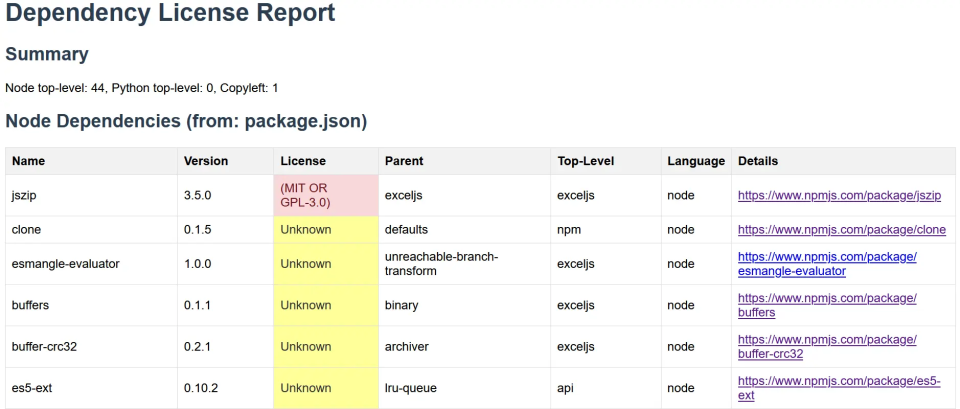The height and width of the screenshot is (409, 960).
Task: Click the Version column header
Action: (x=206, y=161)
